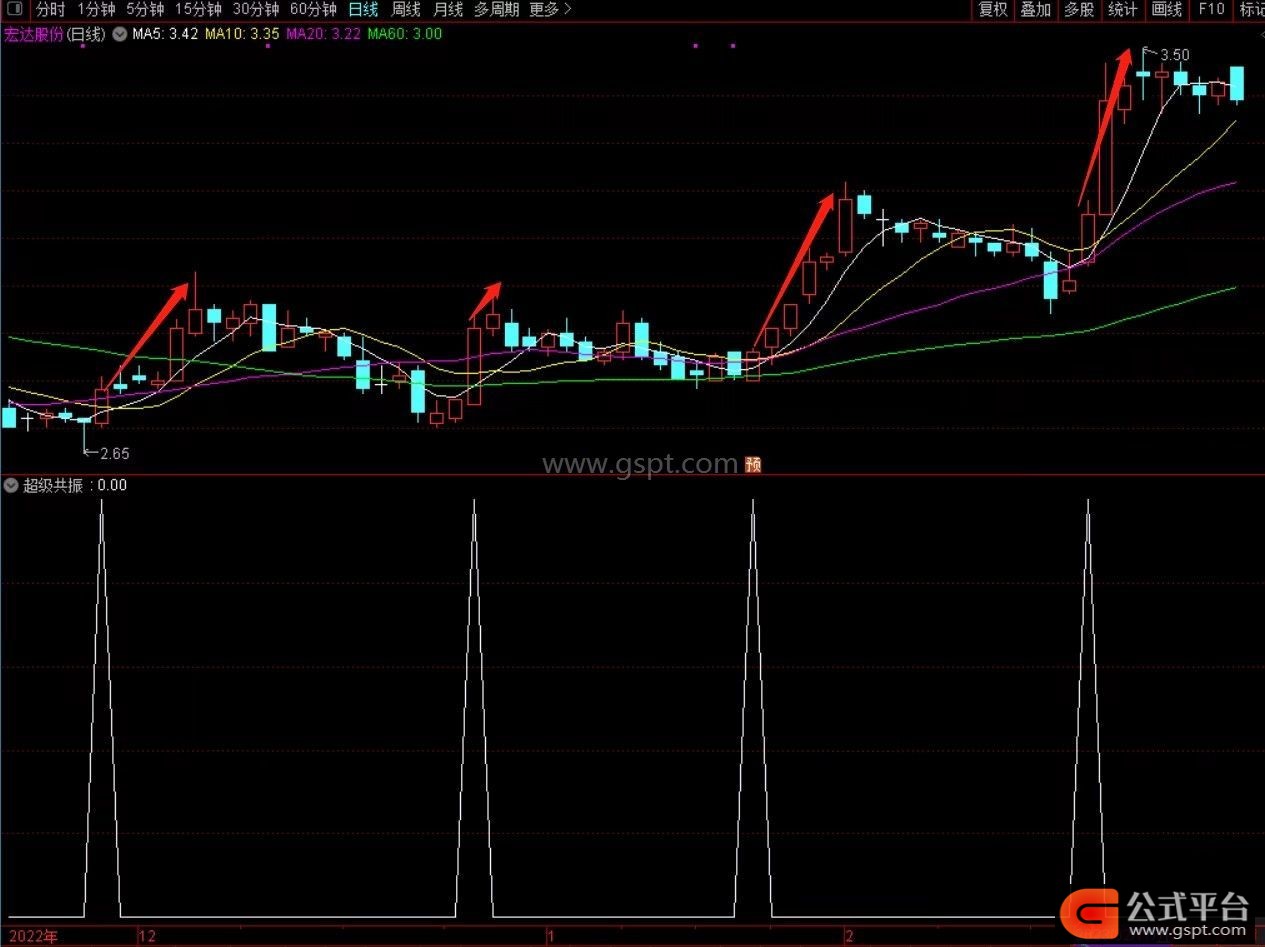Screen dimensions: 1265x947
Task: Open the F10 company info
Action: click(1211, 10)
